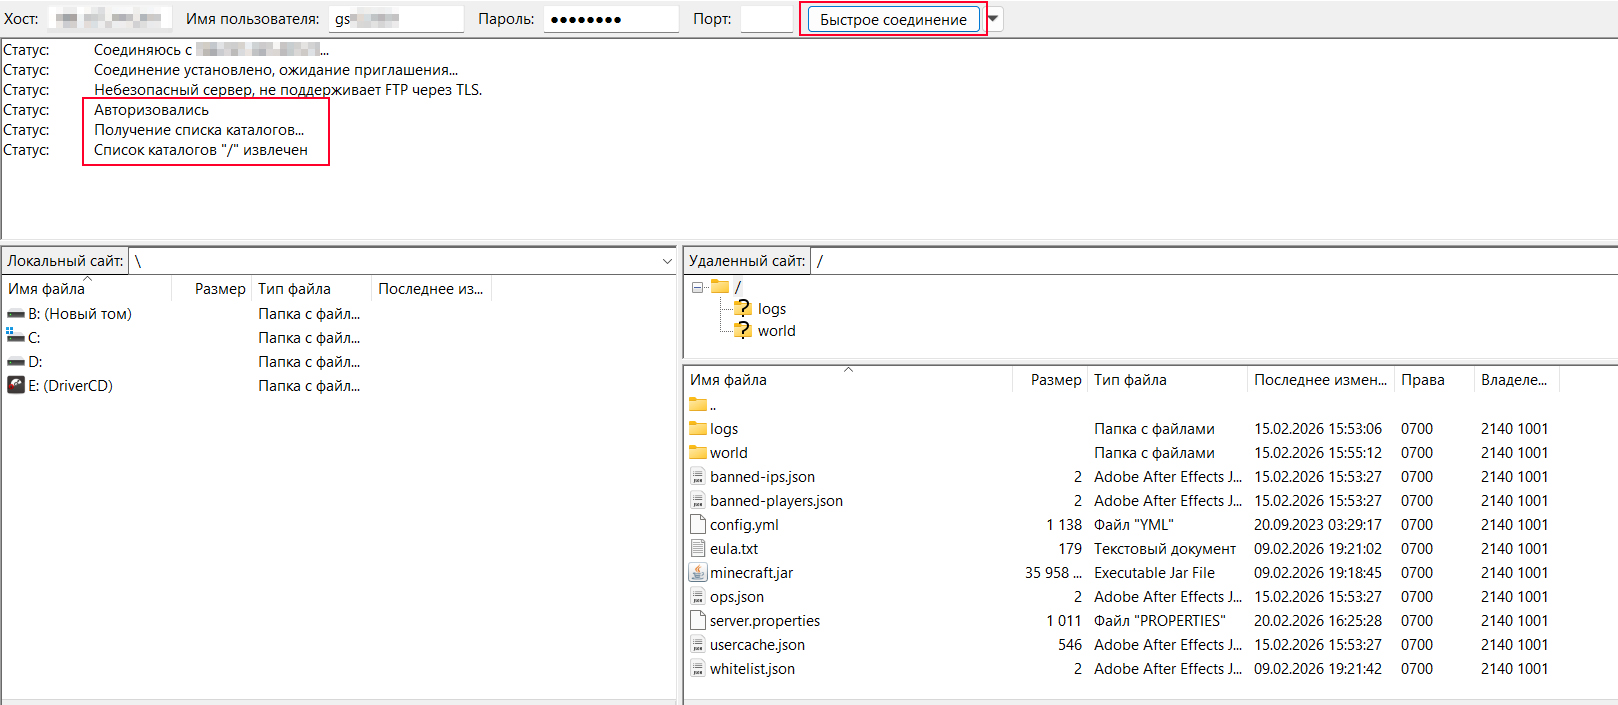
Task: Click the Пароль password field
Action: 610,19
